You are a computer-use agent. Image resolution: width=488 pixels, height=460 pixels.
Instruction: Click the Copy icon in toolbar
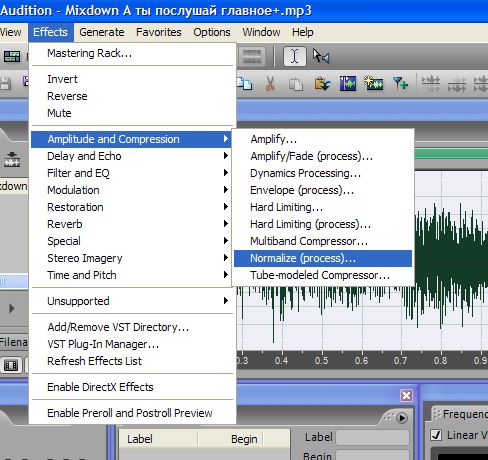pos(245,83)
